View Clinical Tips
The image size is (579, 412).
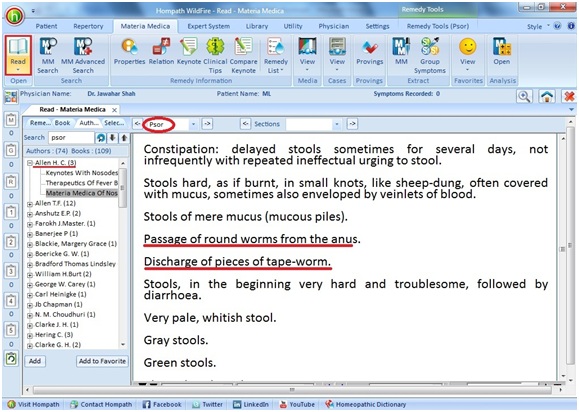(215, 55)
